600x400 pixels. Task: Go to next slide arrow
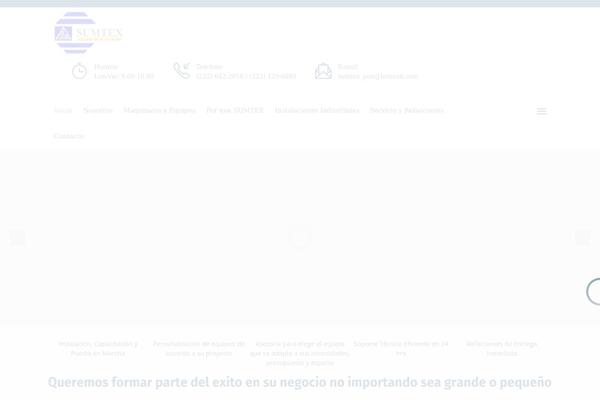click(583, 237)
